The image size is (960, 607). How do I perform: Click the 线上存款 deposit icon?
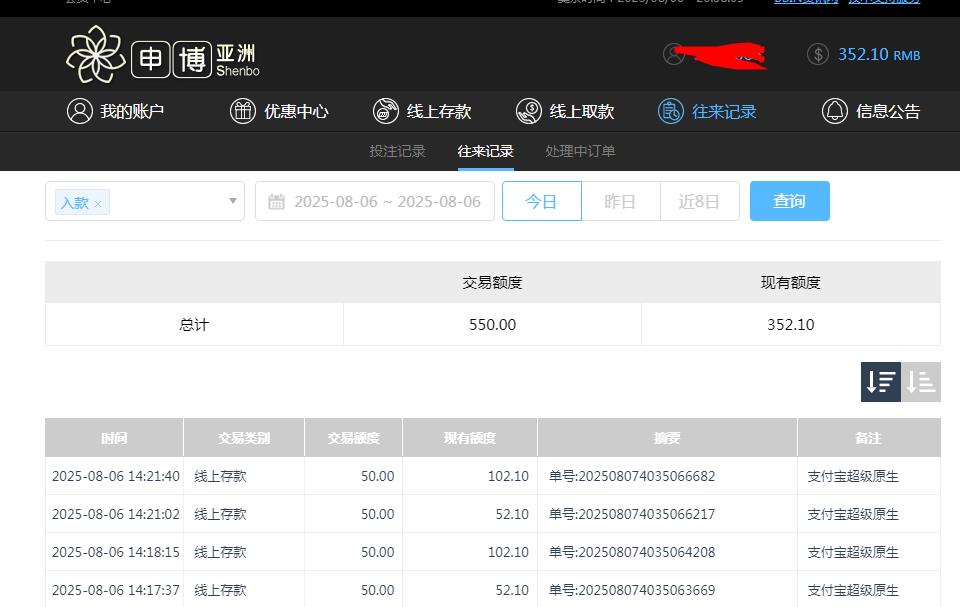tap(385, 111)
